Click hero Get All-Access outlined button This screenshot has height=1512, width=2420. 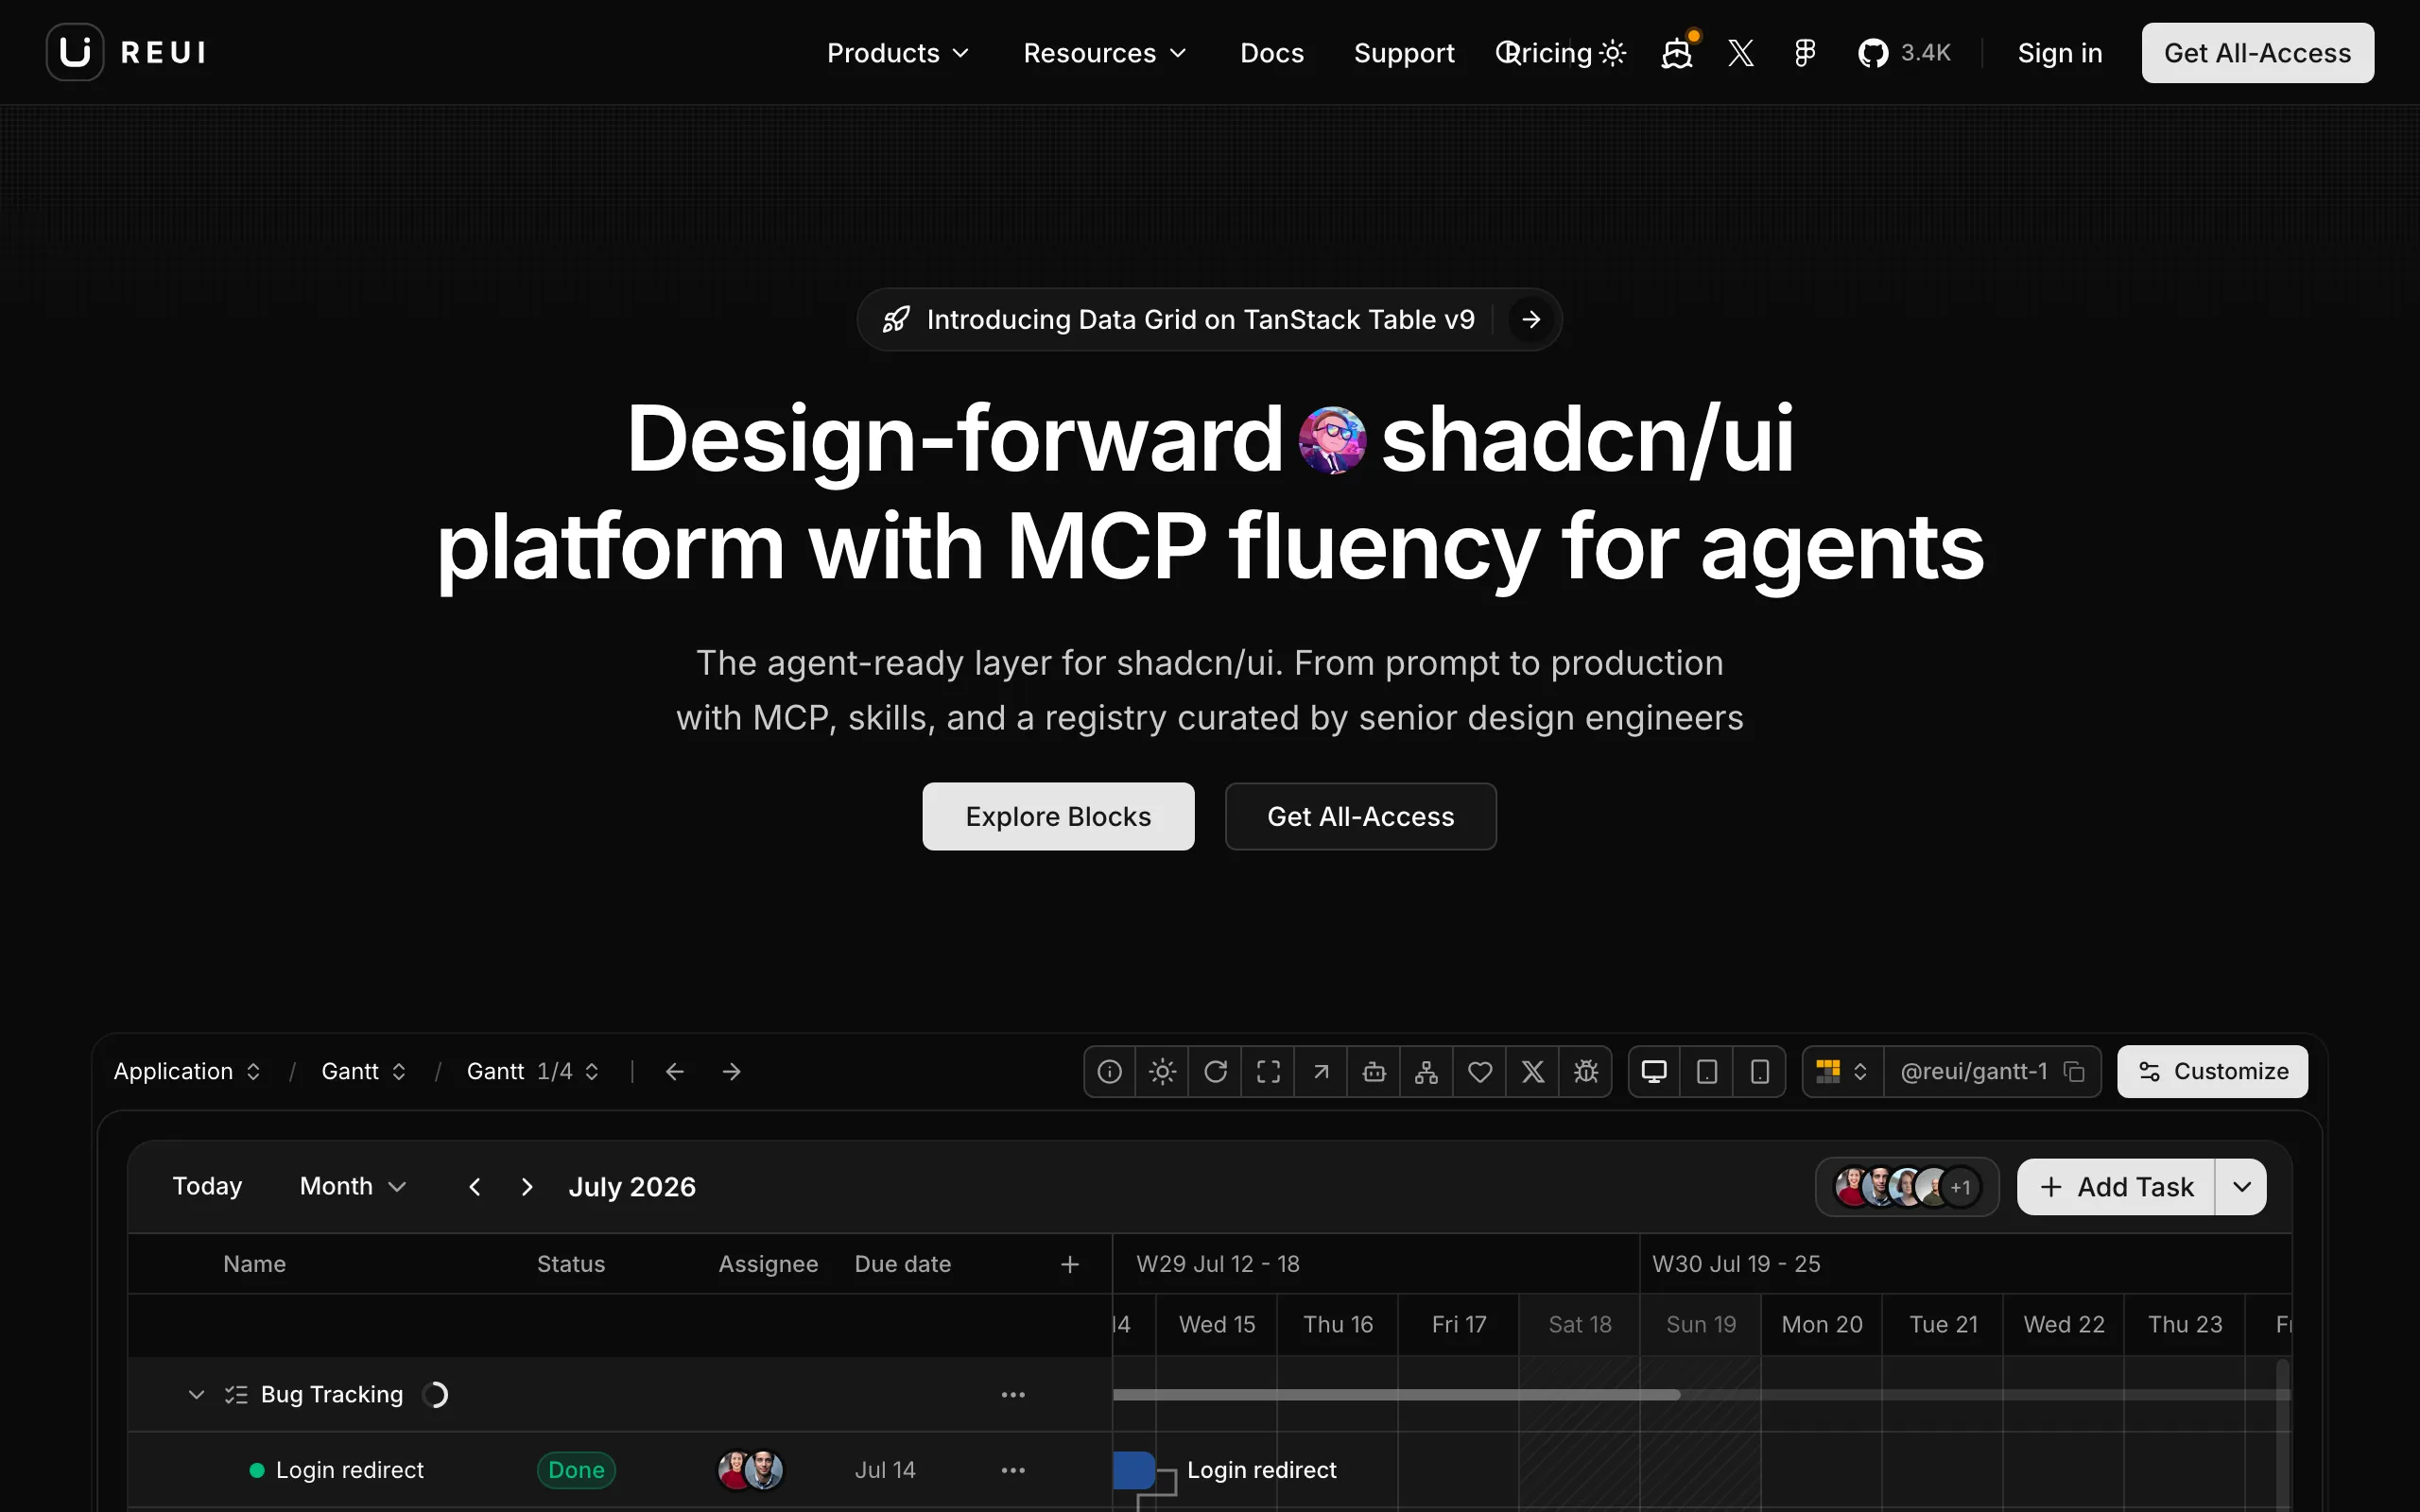pyautogui.click(x=1360, y=816)
